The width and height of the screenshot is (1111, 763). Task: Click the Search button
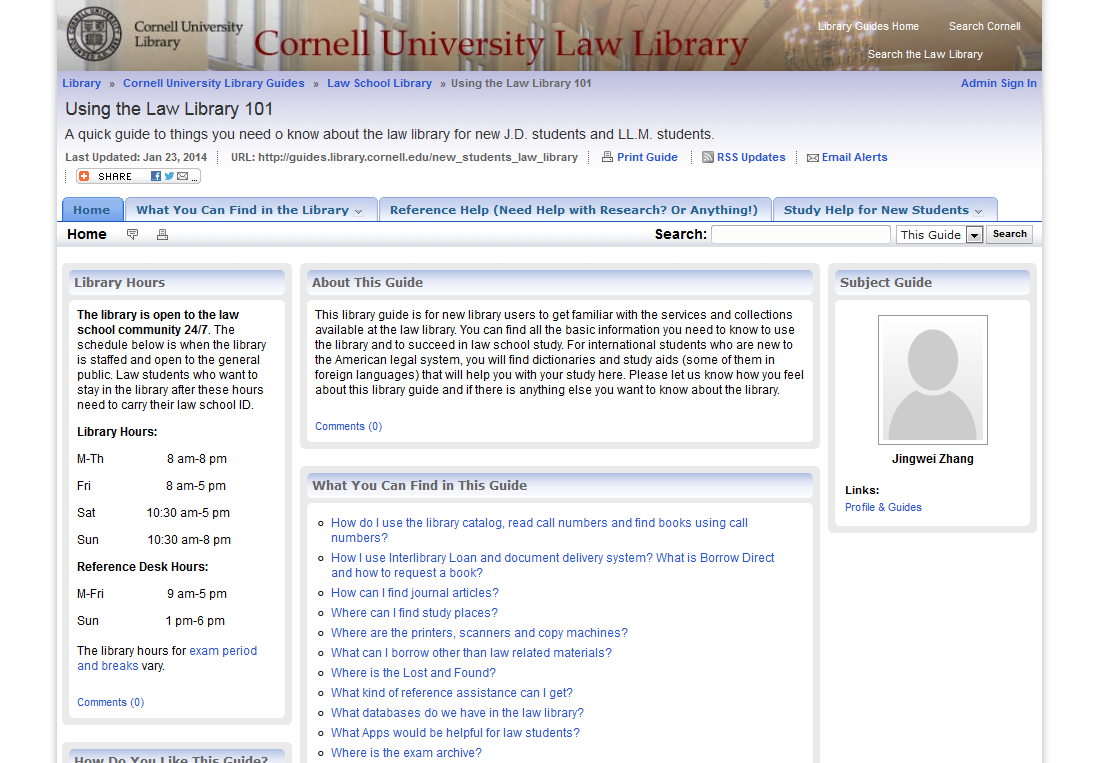pyautogui.click(x=1010, y=234)
